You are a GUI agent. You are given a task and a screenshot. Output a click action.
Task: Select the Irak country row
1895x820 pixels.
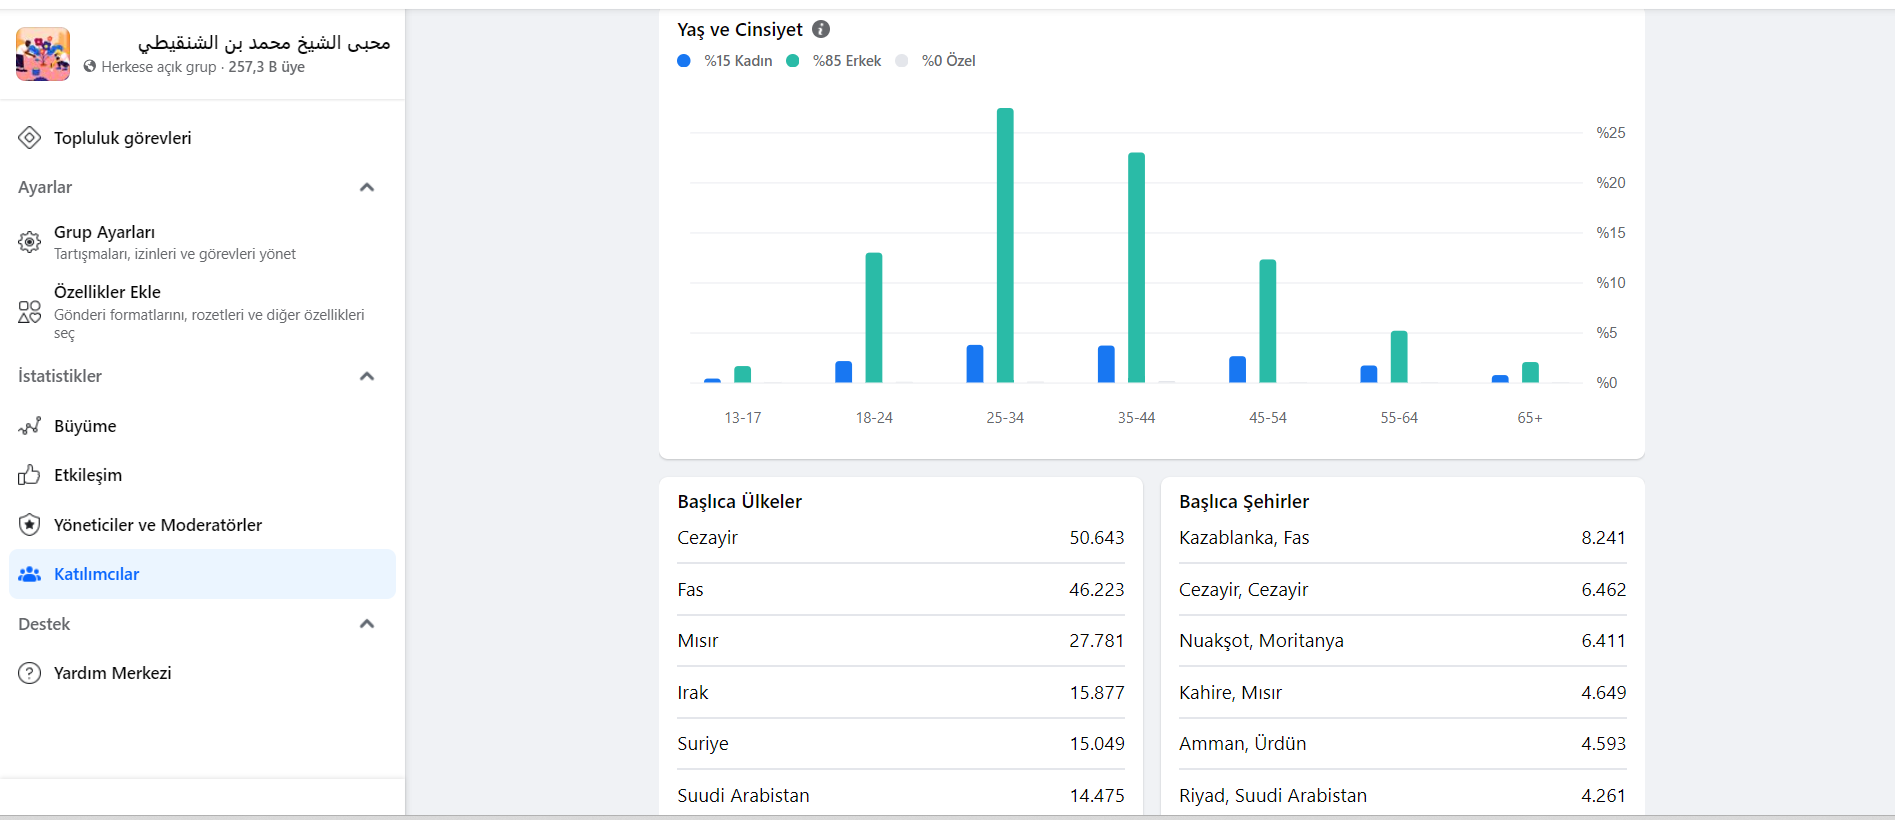click(x=901, y=693)
